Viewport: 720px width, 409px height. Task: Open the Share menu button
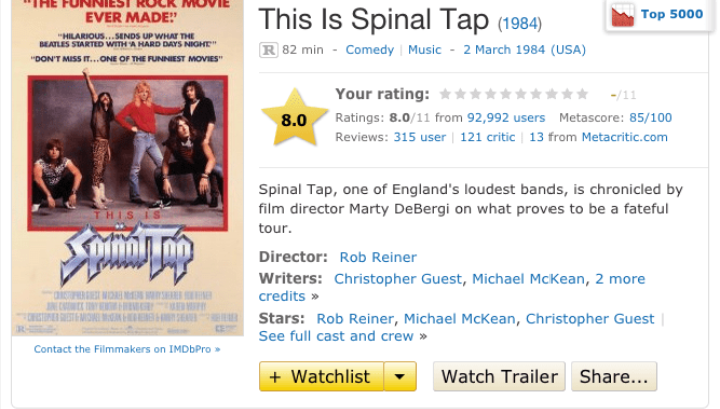(x=613, y=377)
